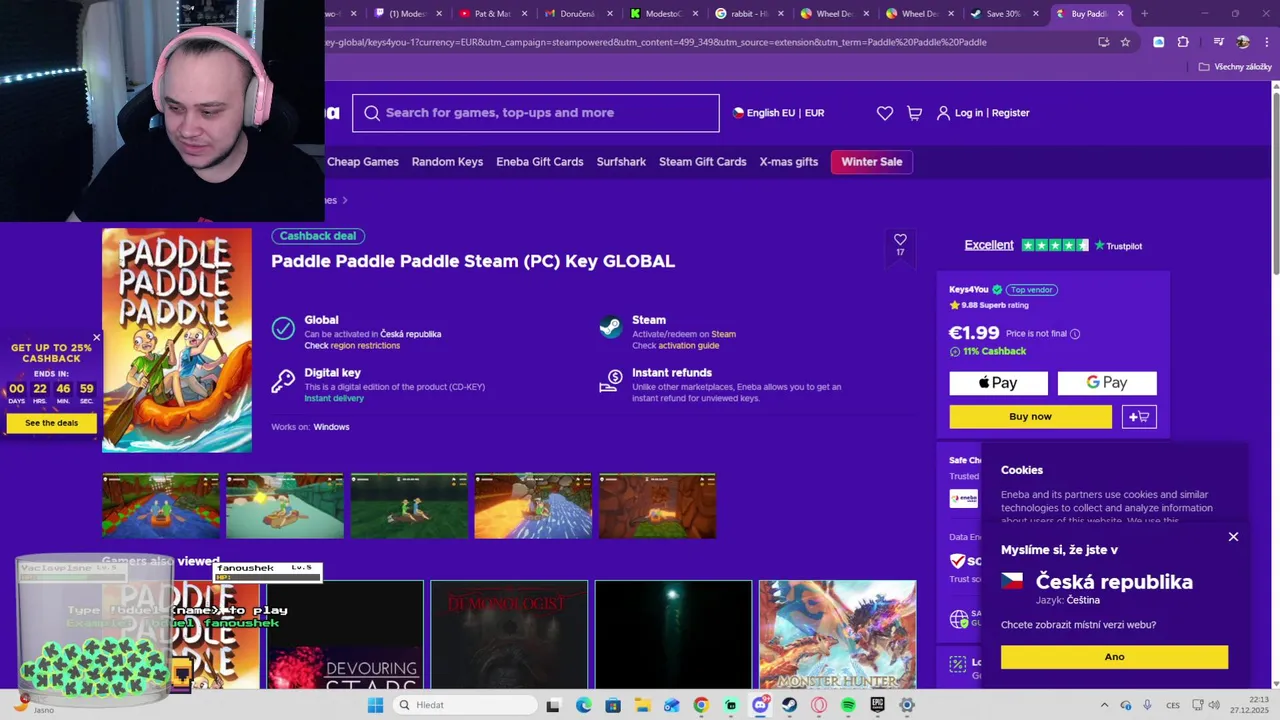Open the Surfshark menu item
1280x720 pixels.
621,162
